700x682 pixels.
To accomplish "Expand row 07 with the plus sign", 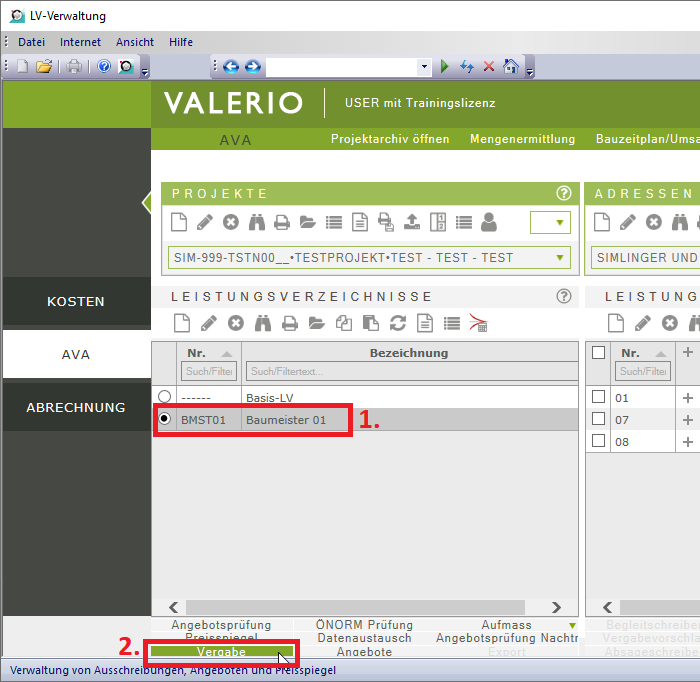I will (687, 420).
